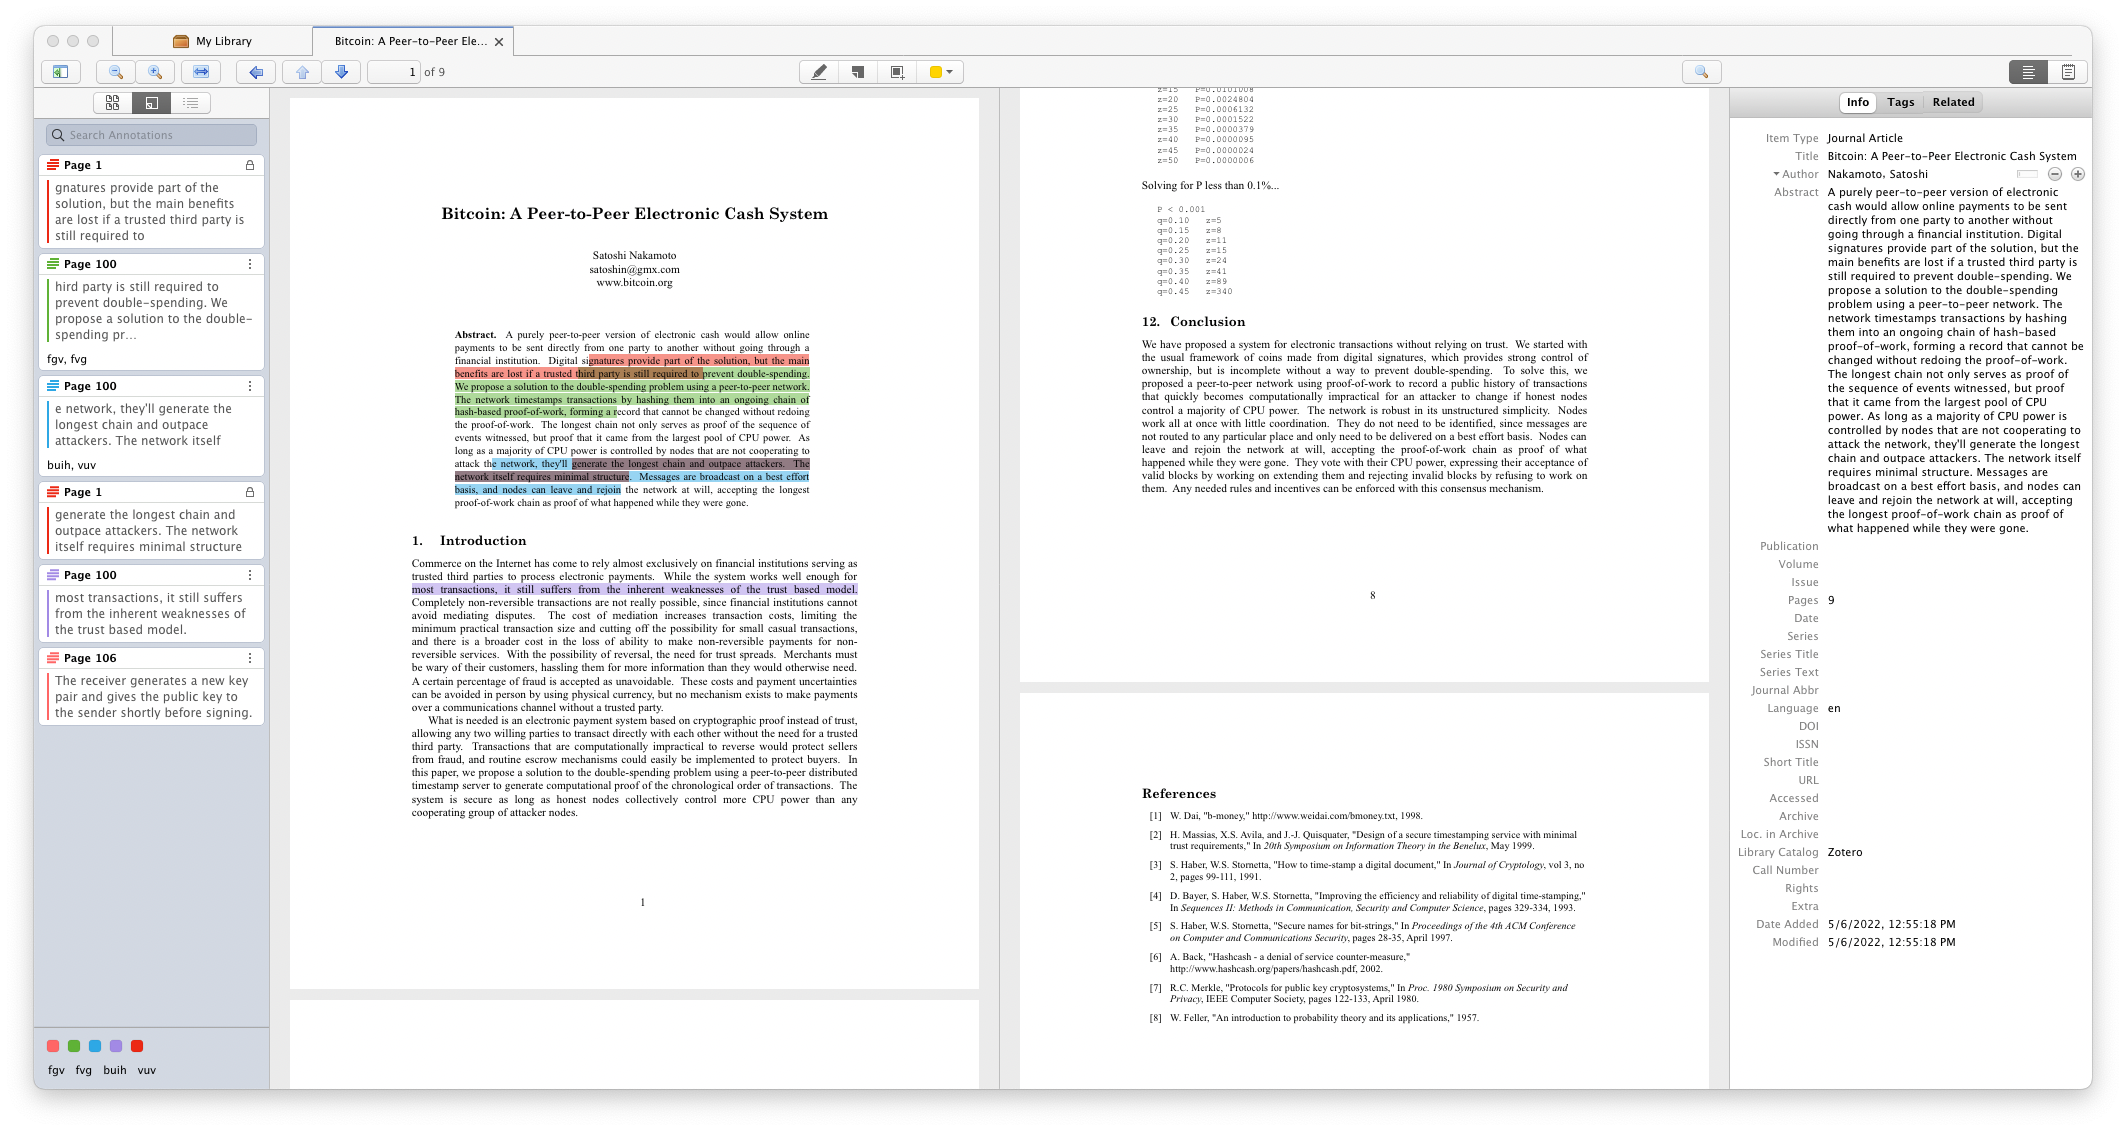Image resolution: width=2126 pixels, height=1131 pixels.
Task: Toggle the annotations view in sidebar
Action: coord(151,102)
